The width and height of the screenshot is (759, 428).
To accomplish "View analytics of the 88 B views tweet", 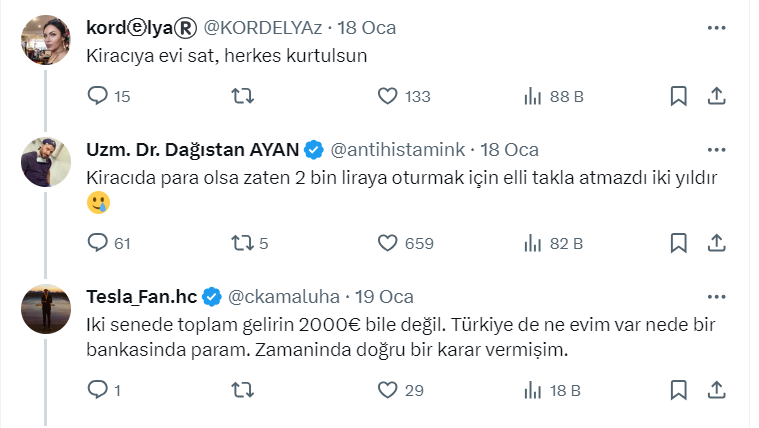I will coord(534,96).
